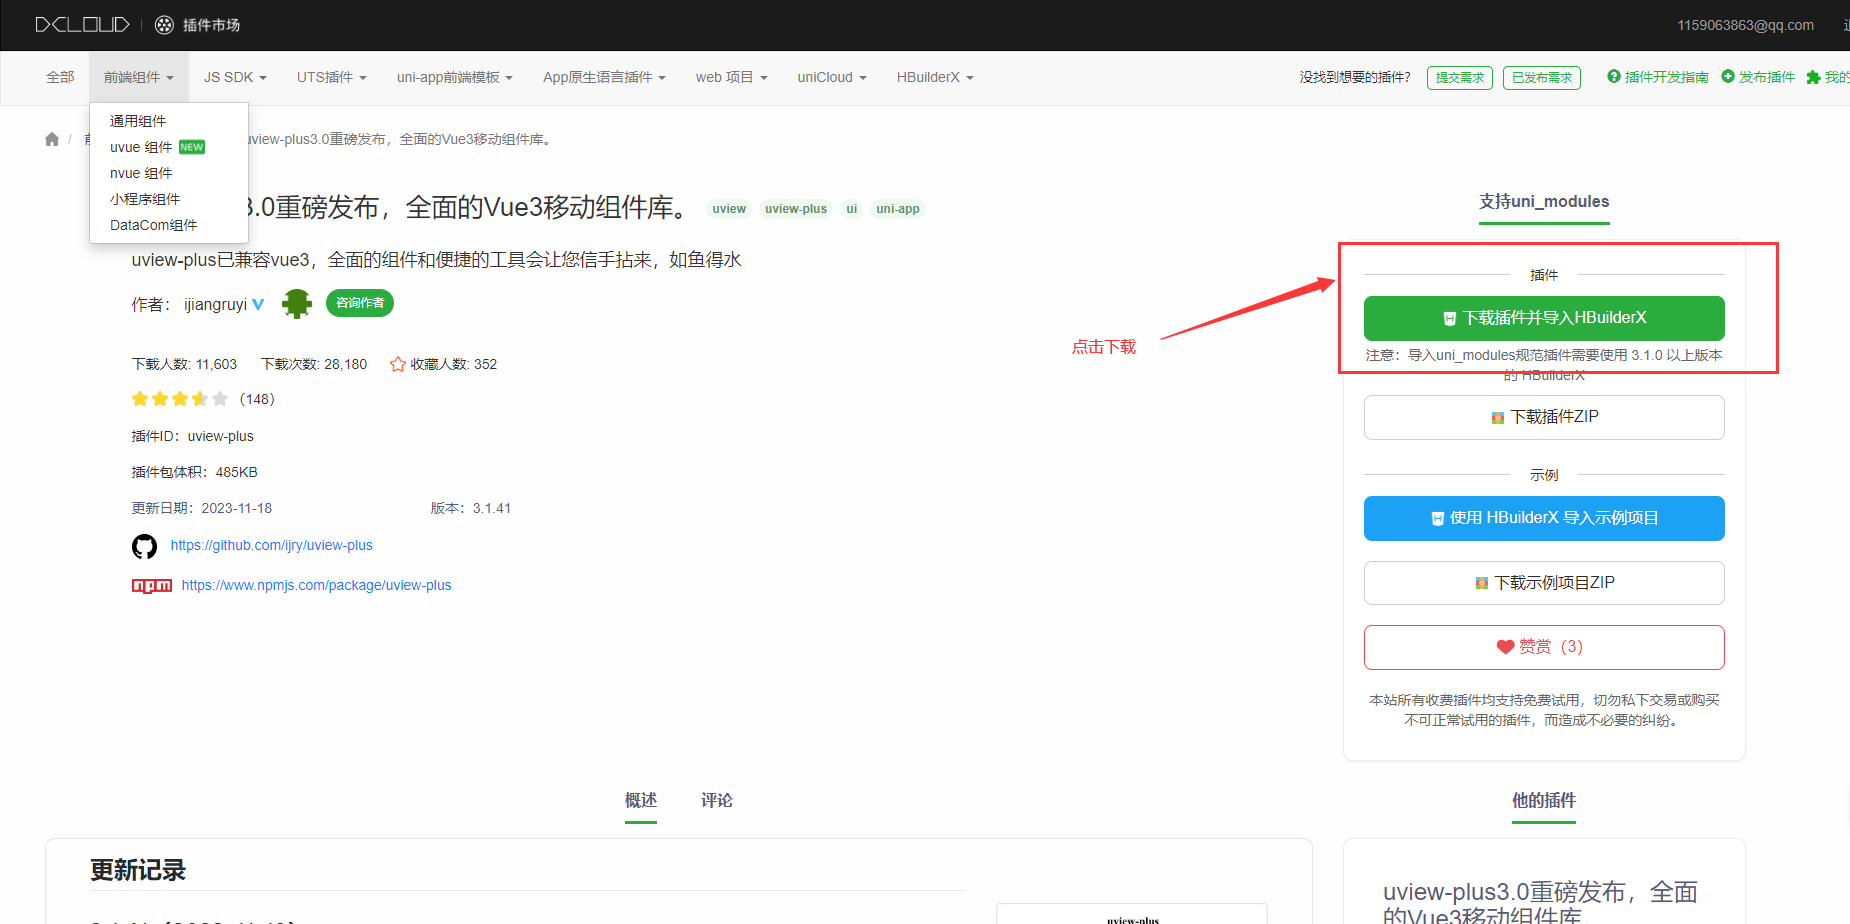Click the DCloud logo
The width and height of the screenshot is (1850, 924).
tap(82, 25)
